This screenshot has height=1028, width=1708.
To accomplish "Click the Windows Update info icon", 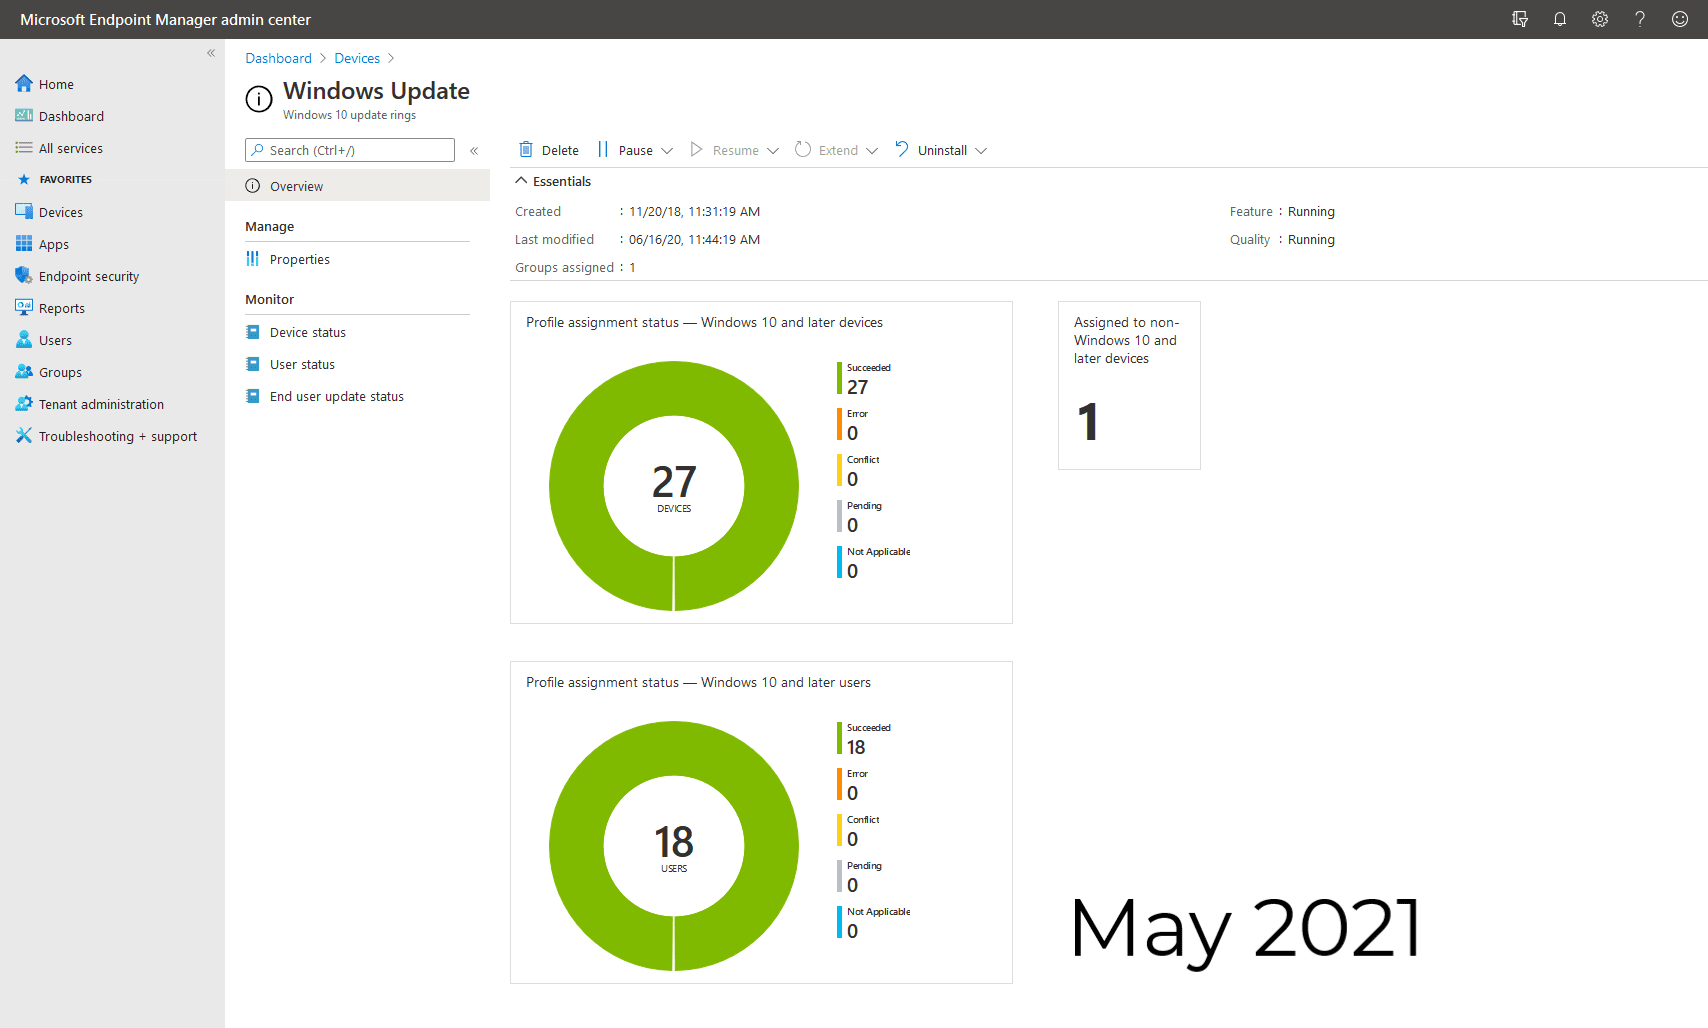I will point(259,99).
